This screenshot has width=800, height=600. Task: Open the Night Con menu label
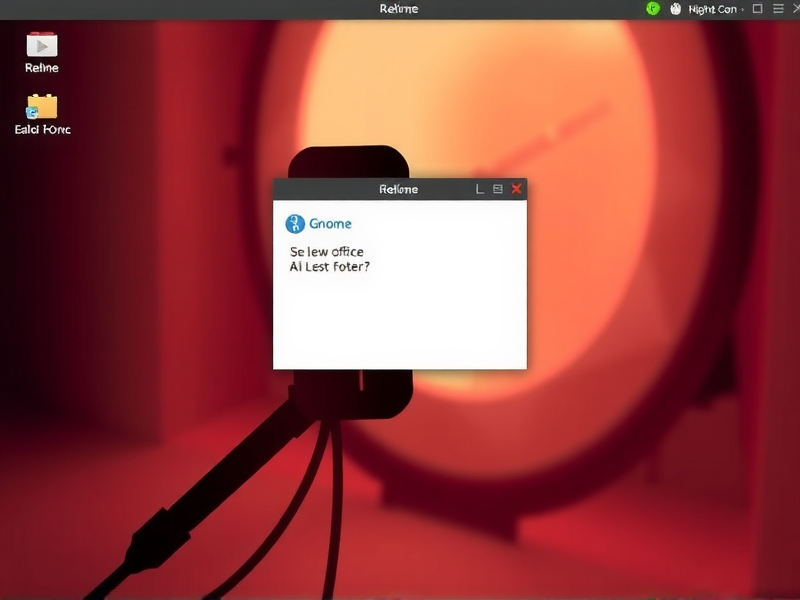tap(712, 9)
